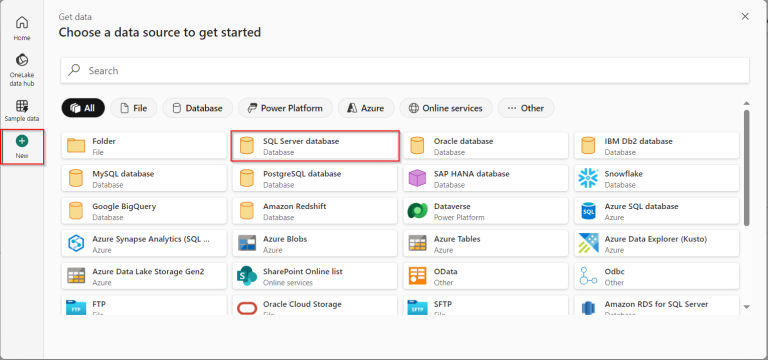
Task: Click the 'Azure SQL database' label text
Action: 641,206
